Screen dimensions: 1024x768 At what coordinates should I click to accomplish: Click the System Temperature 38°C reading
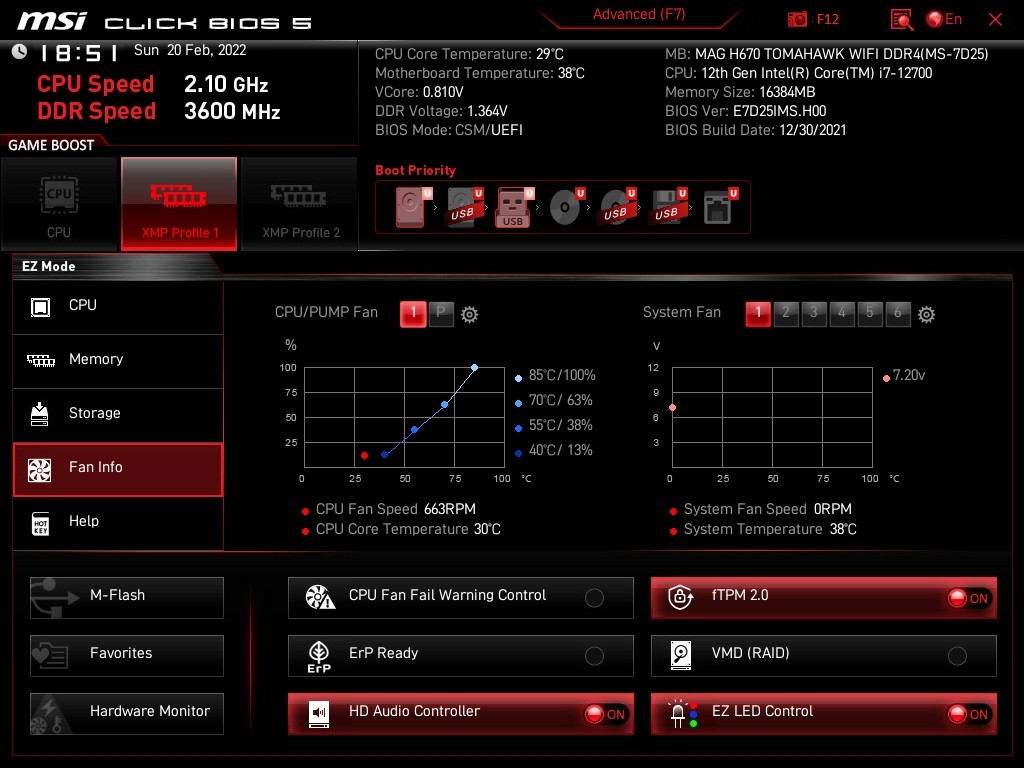[770, 529]
